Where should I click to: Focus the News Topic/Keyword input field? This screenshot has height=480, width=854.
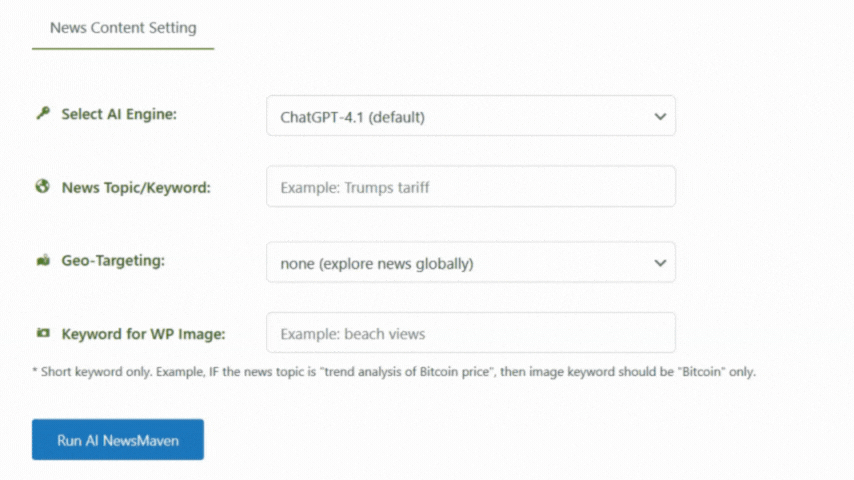coord(471,186)
